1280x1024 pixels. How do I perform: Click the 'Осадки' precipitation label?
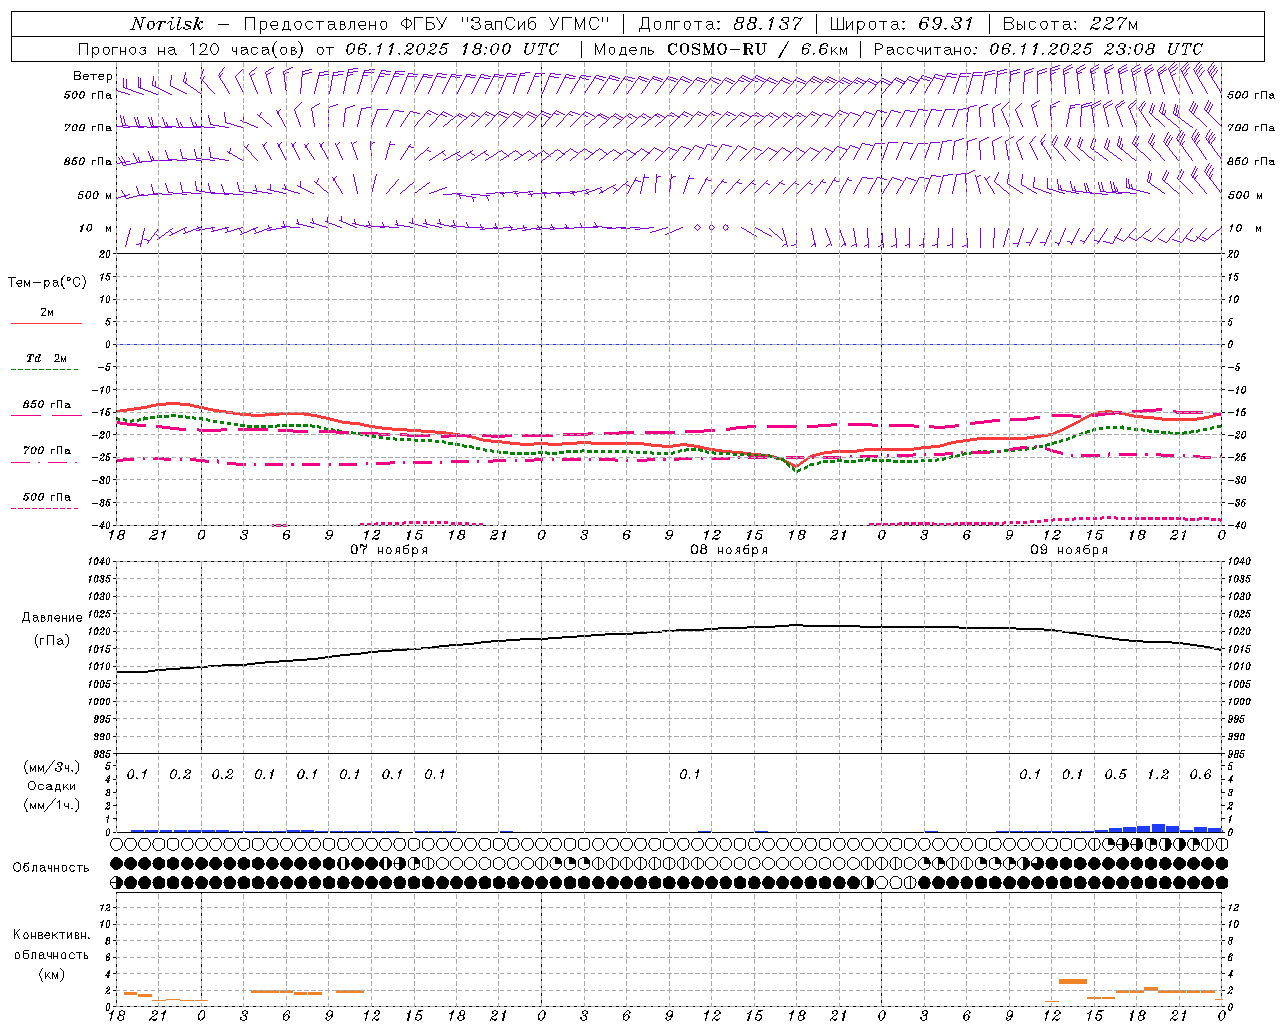[x=52, y=786]
